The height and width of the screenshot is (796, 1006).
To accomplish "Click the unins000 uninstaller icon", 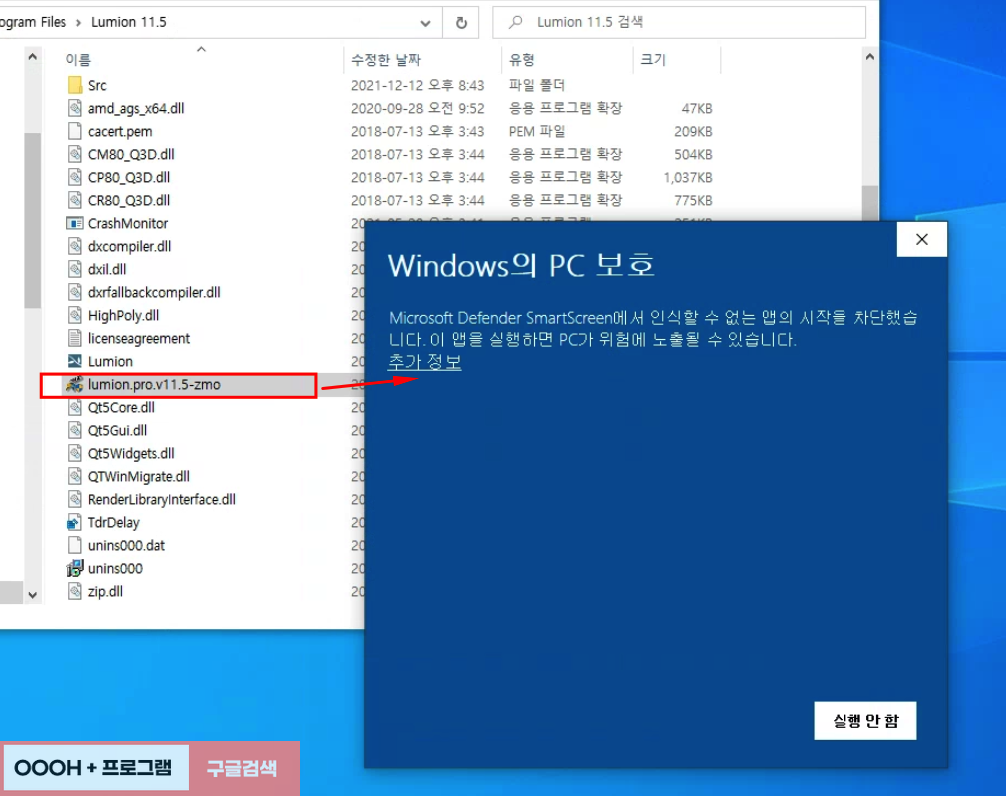I will click(x=74, y=568).
